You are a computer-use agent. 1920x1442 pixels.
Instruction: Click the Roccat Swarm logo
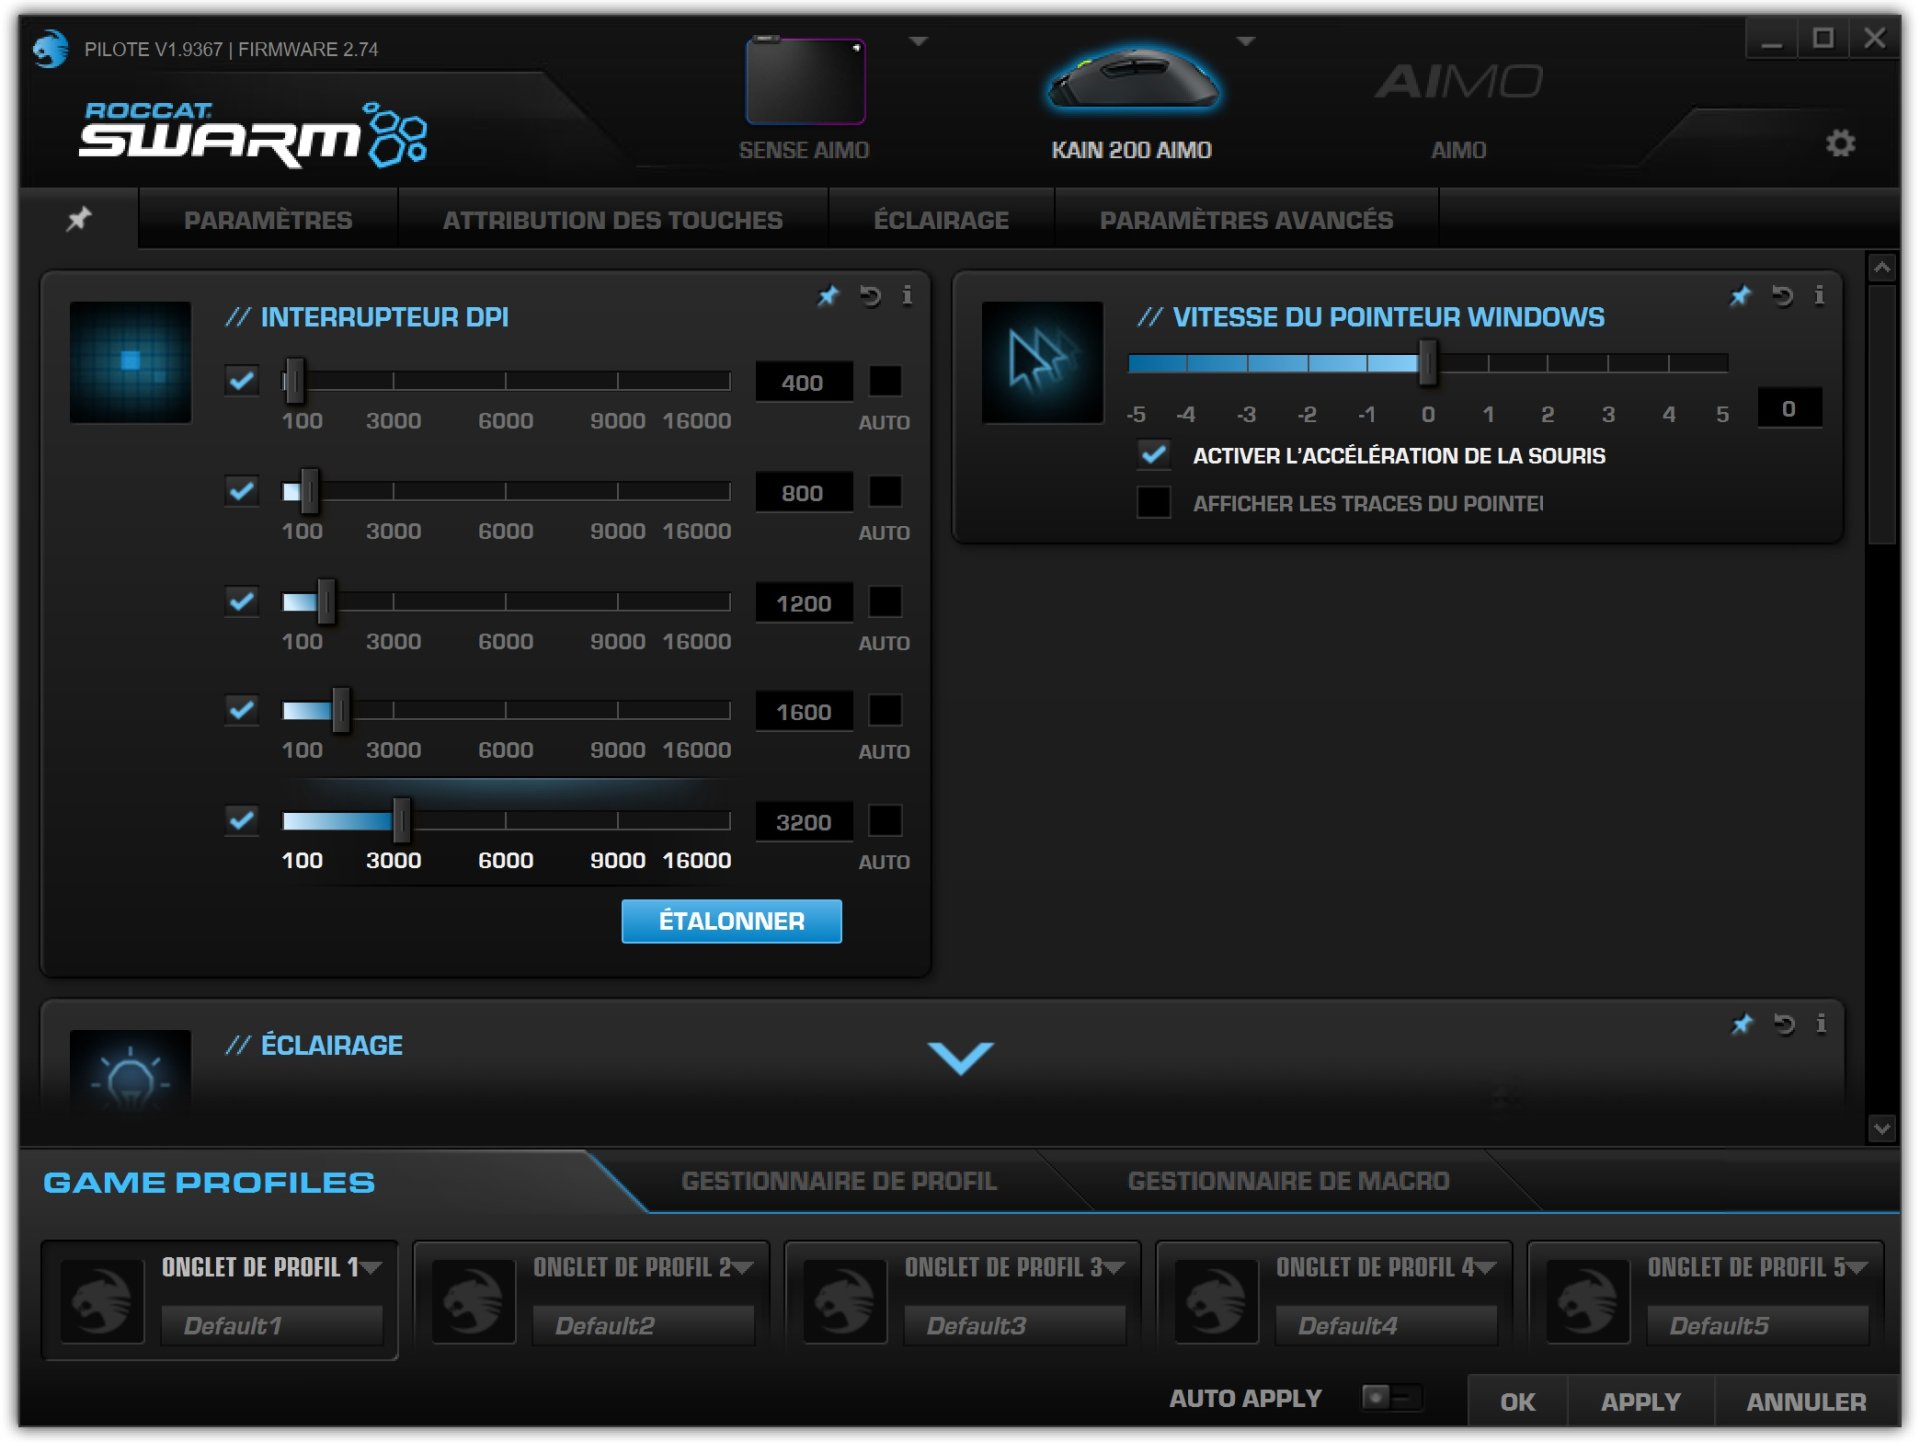[252, 134]
